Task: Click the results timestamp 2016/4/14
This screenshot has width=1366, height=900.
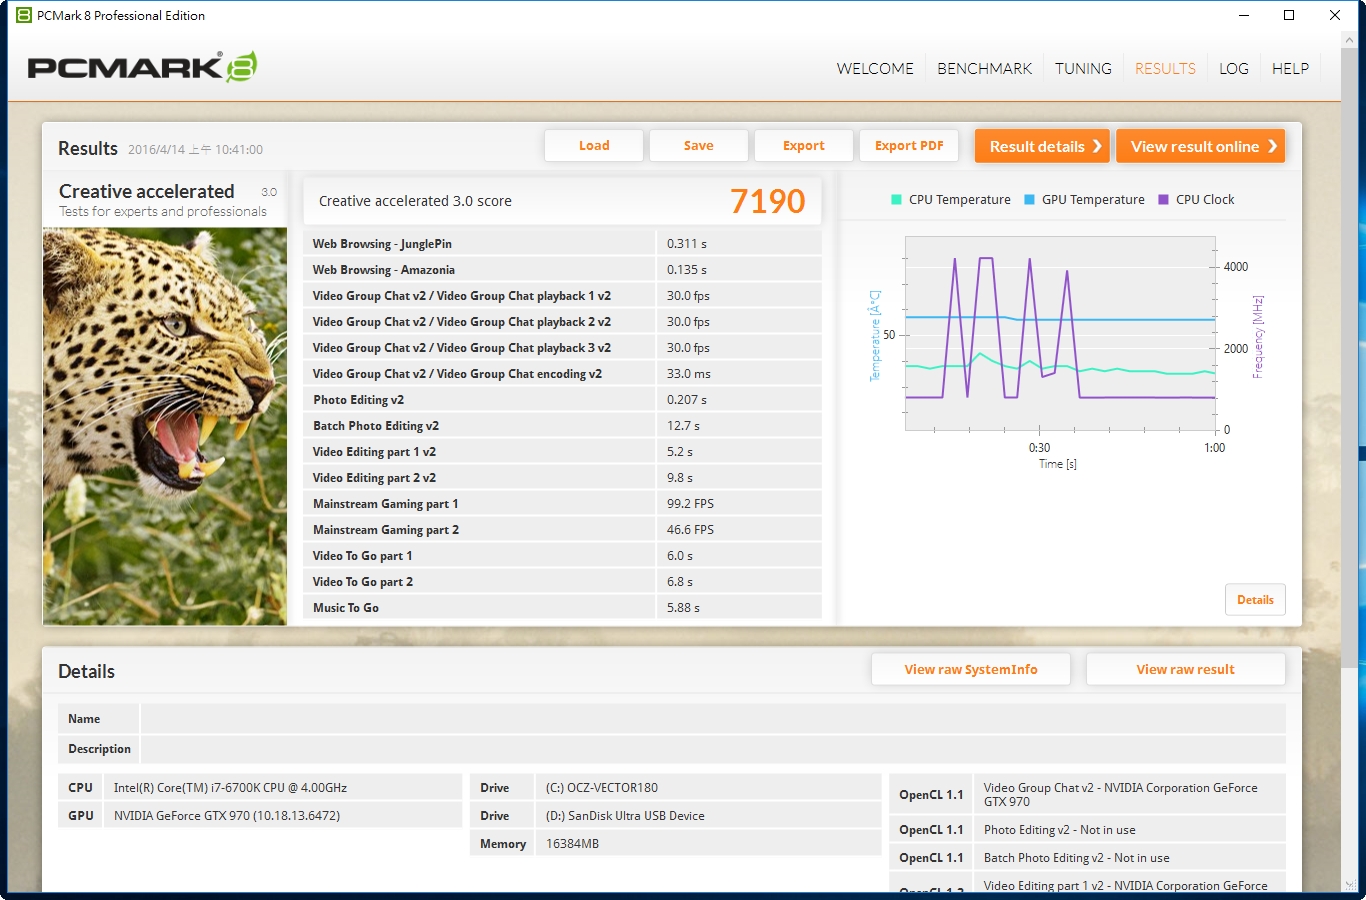Action: click(x=195, y=150)
